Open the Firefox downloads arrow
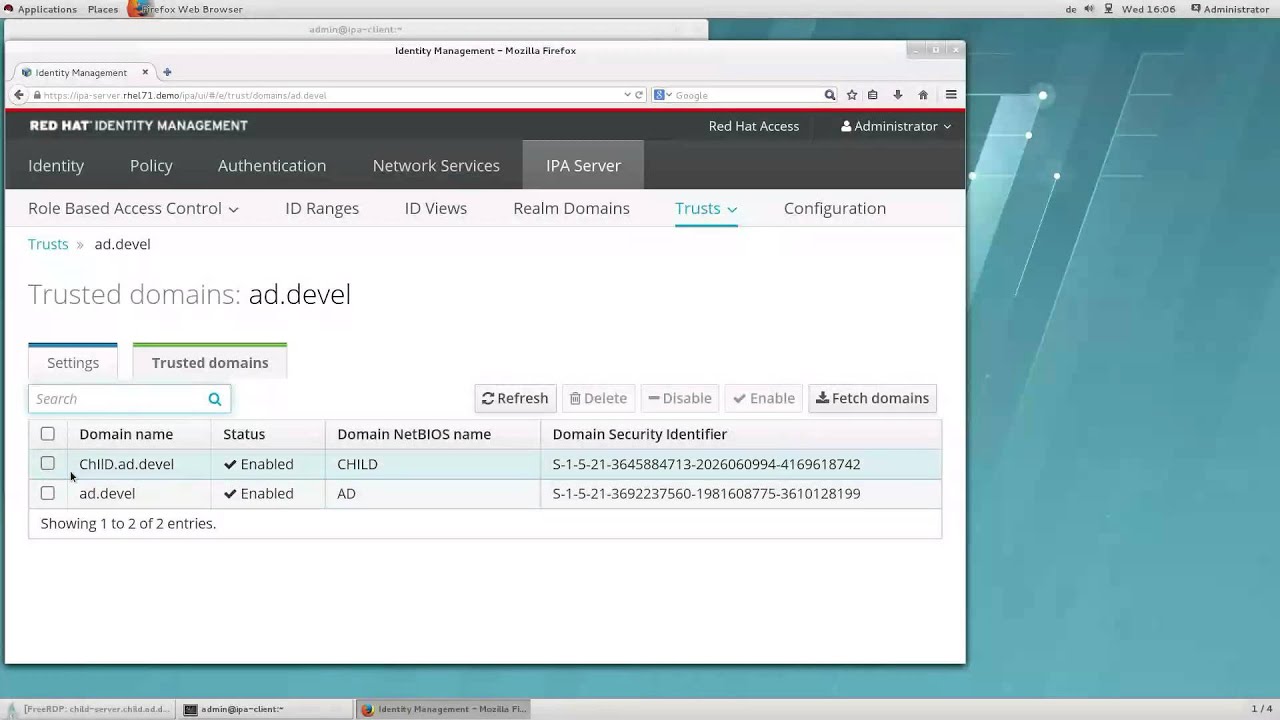Image resolution: width=1280 pixels, height=720 pixels. point(897,95)
